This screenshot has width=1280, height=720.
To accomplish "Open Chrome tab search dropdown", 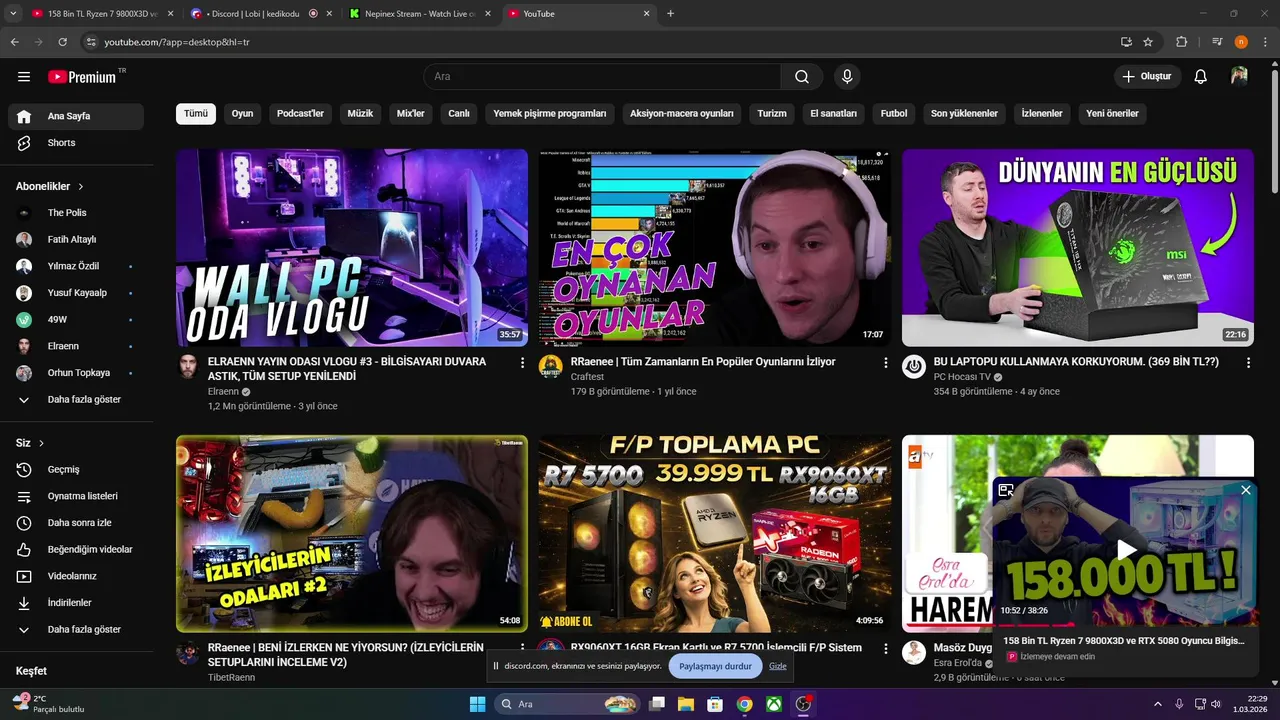I will point(13,14).
